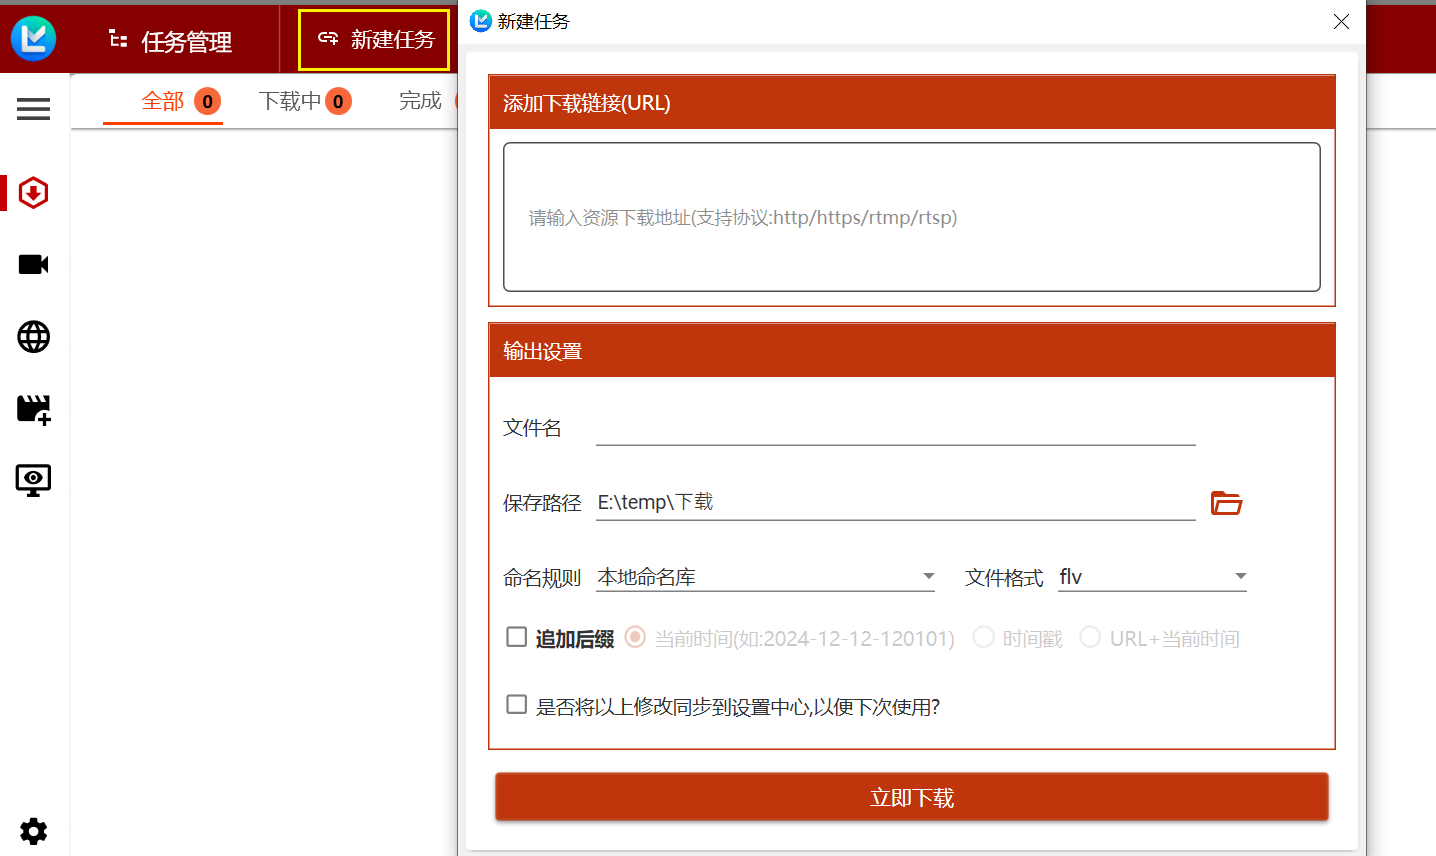Browse save path with folder icon

[1226, 503]
